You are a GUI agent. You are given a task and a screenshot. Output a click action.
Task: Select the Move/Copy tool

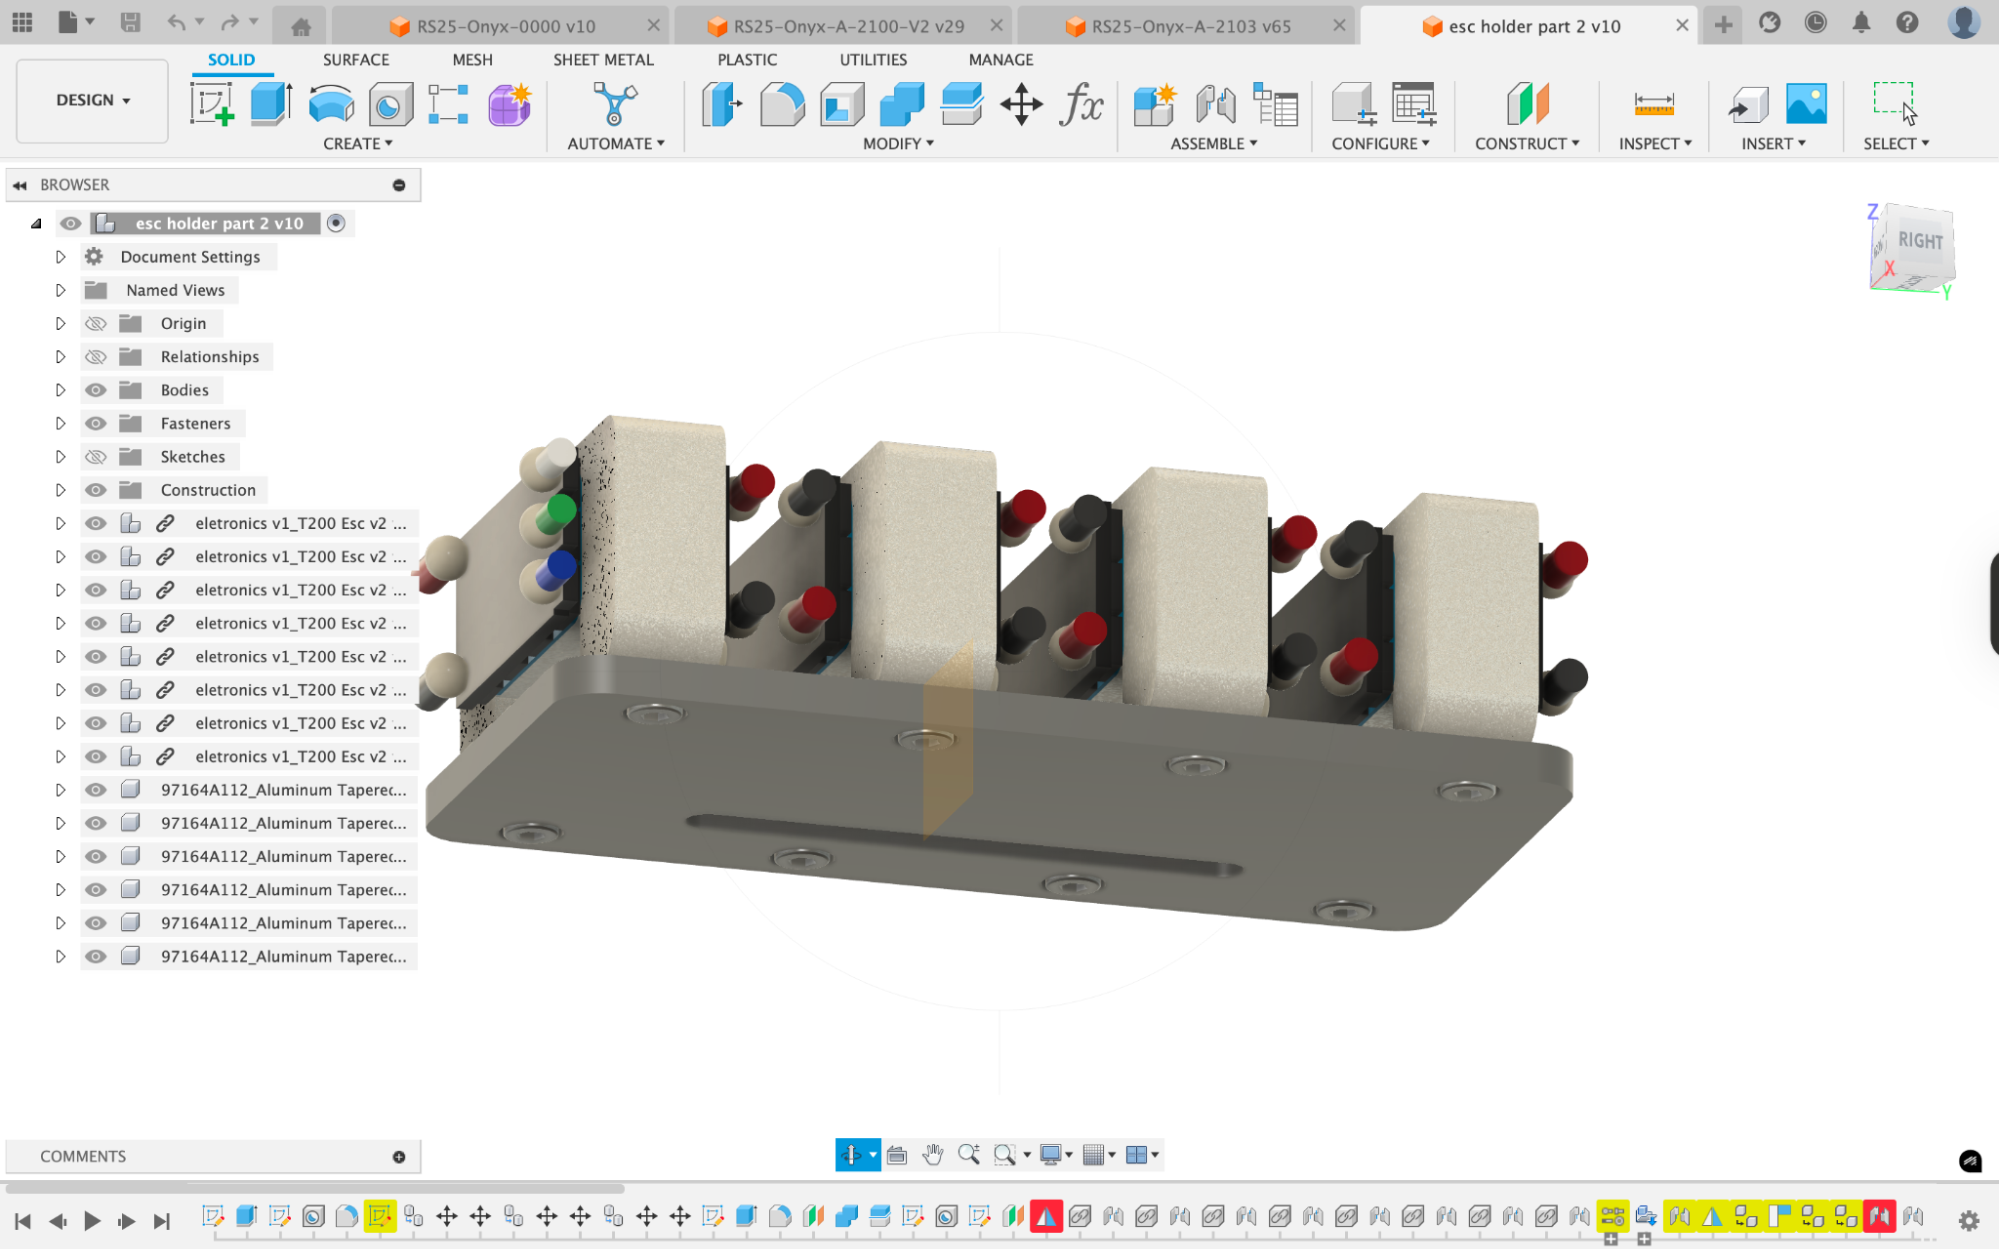1021,104
